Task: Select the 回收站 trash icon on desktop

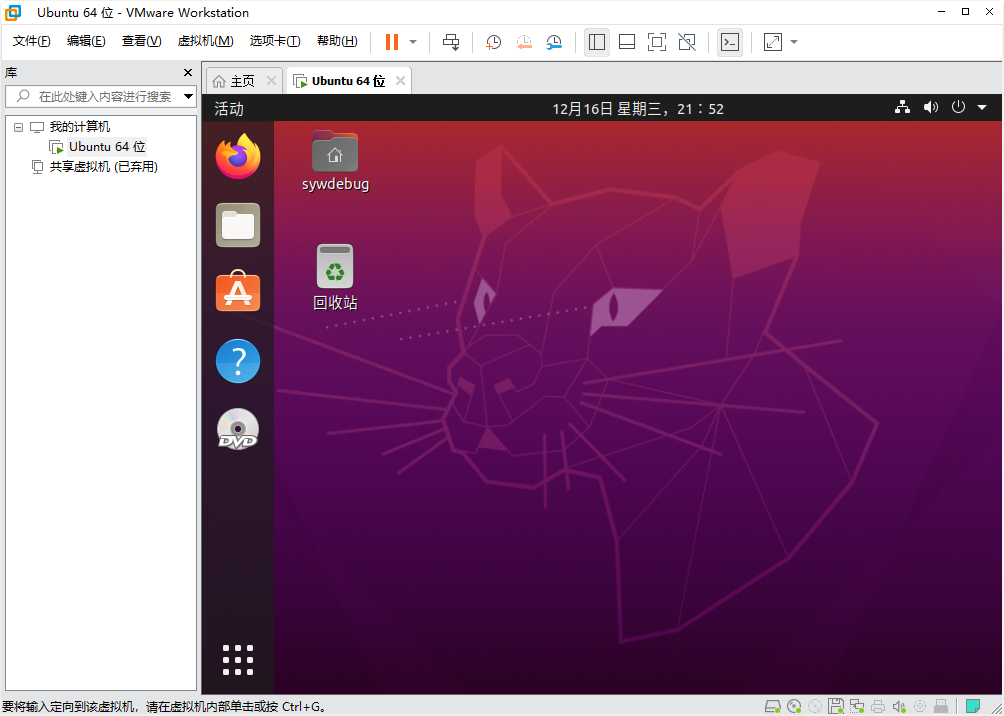Action: pyautogui.click(x=335, y=277)
